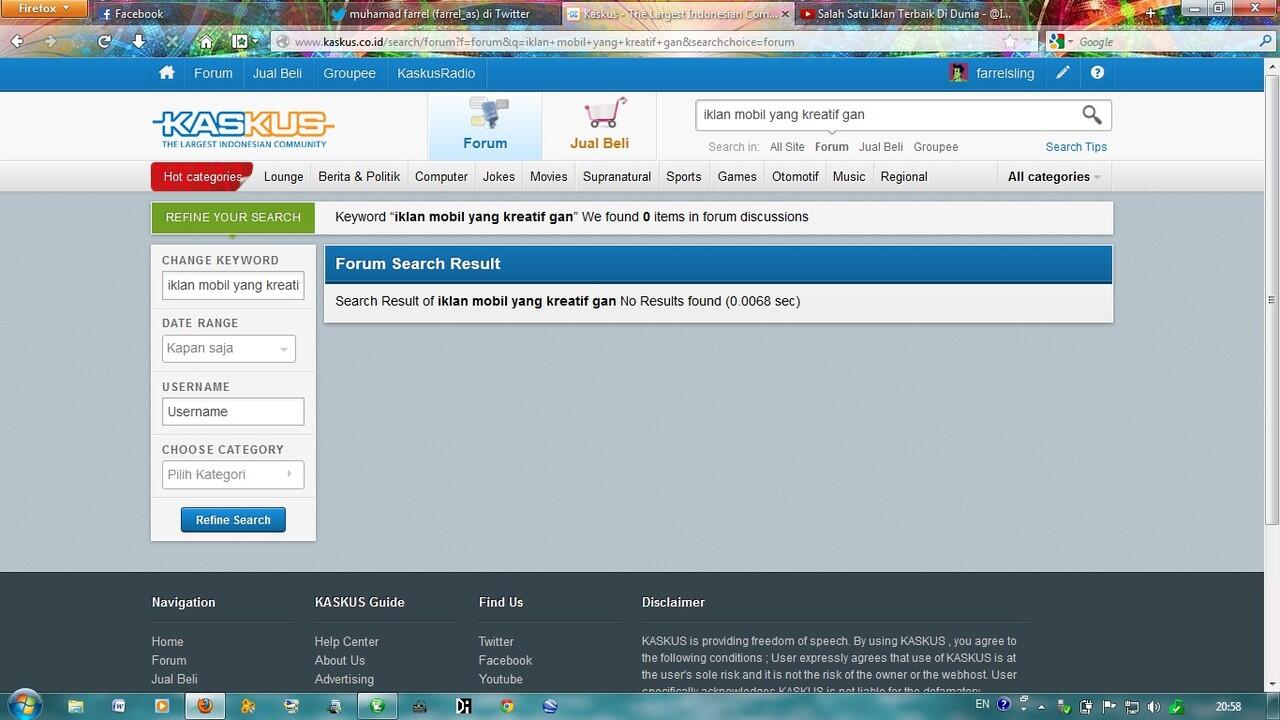Viewport: 1280px width, 720px height.
Task: Open Help Center footer link
Action: click(346, 641)
